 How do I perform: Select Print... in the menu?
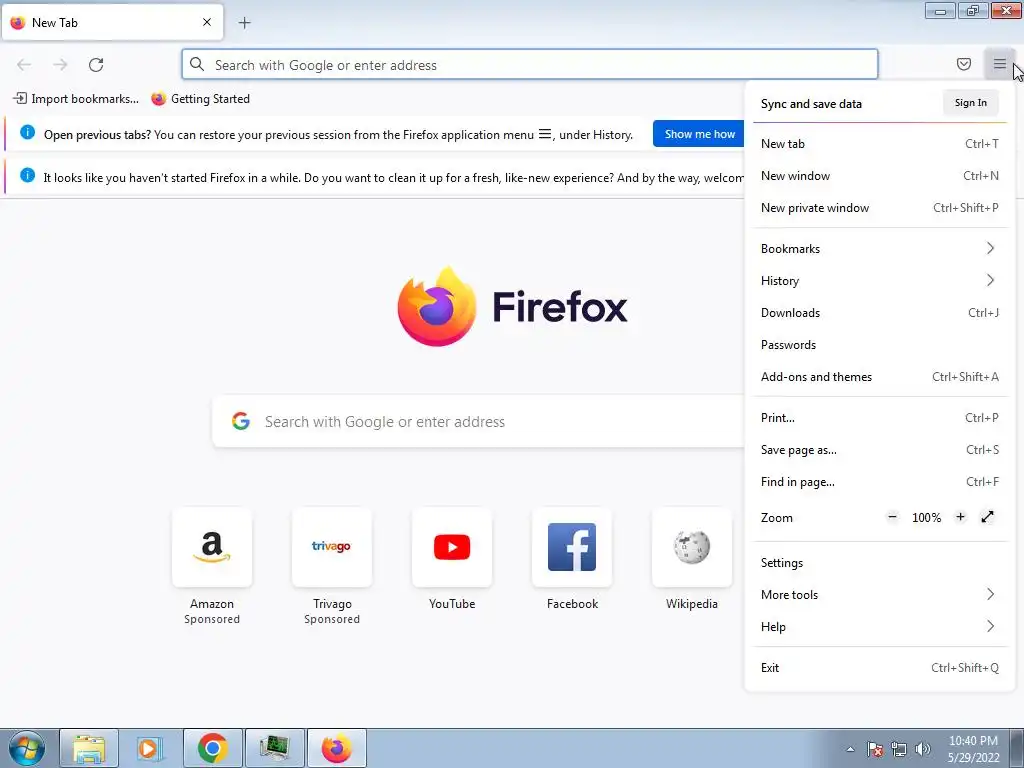[x=880, y=418]
